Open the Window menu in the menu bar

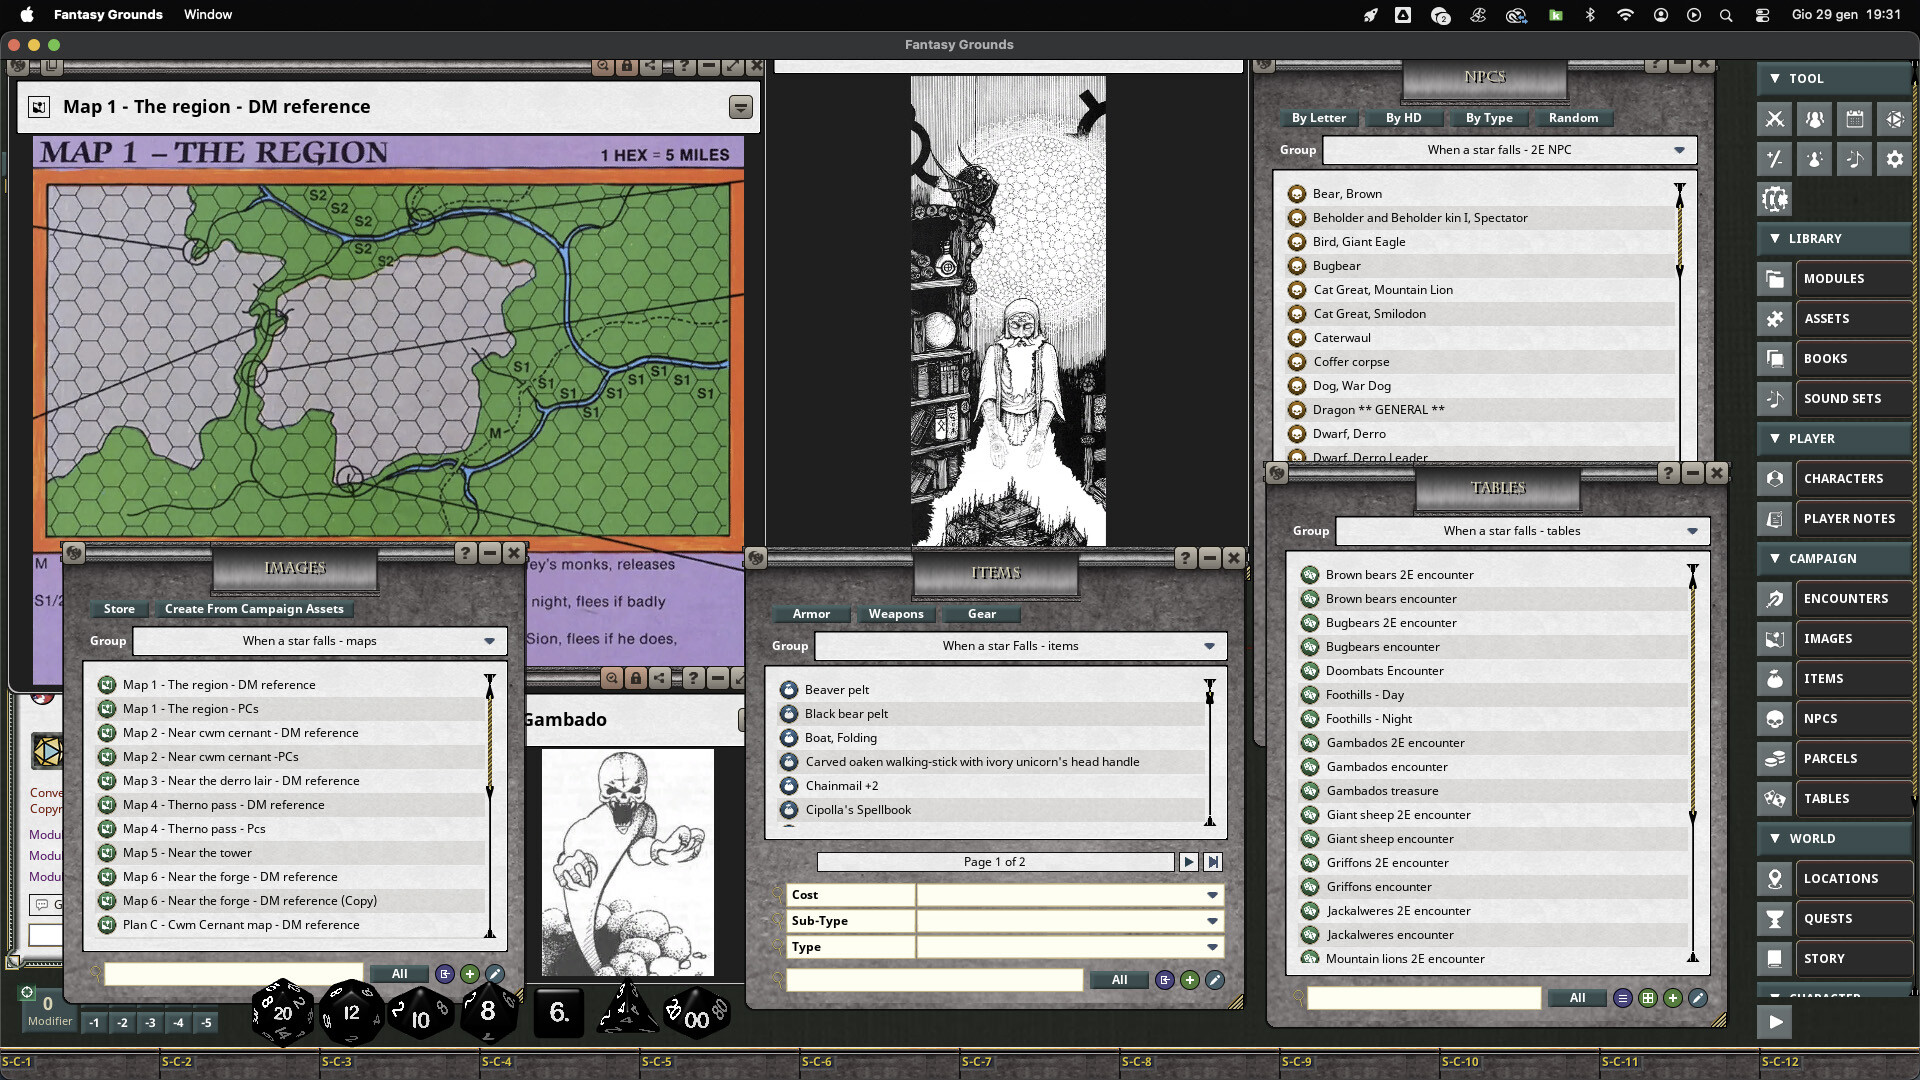coord(207,14)
